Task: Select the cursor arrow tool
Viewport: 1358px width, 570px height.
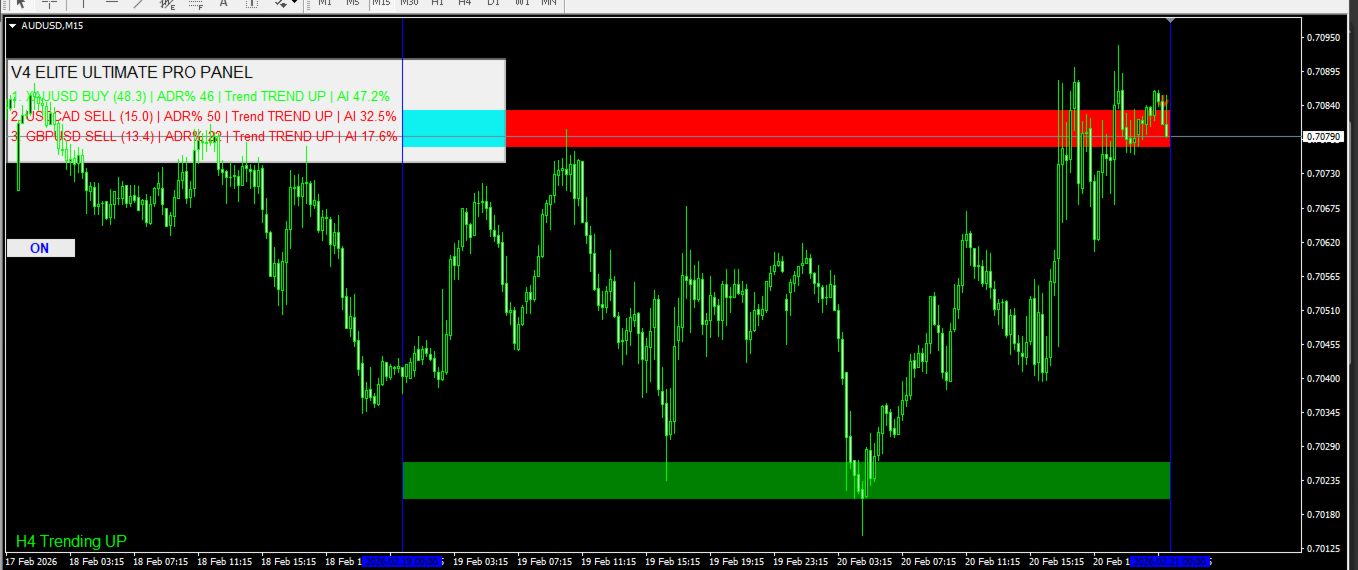Action: [22, 3]
